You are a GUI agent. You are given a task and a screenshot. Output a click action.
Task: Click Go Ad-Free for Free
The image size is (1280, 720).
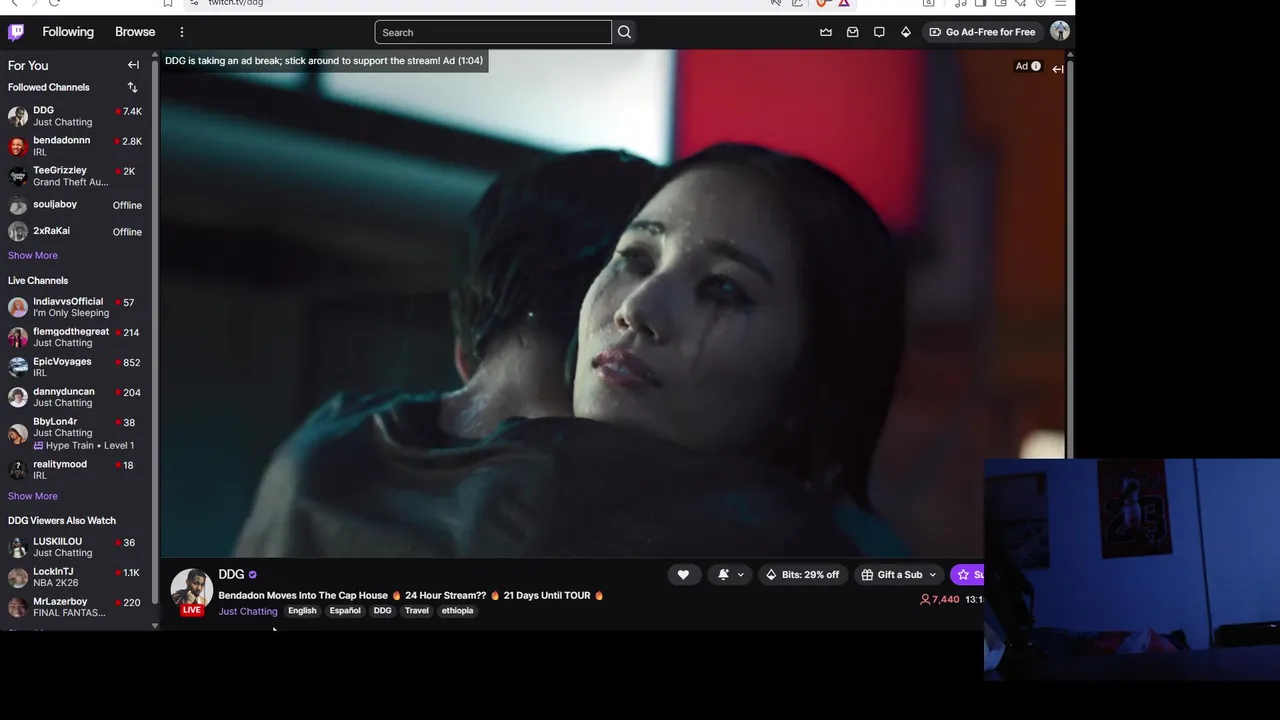coord(982,32)
